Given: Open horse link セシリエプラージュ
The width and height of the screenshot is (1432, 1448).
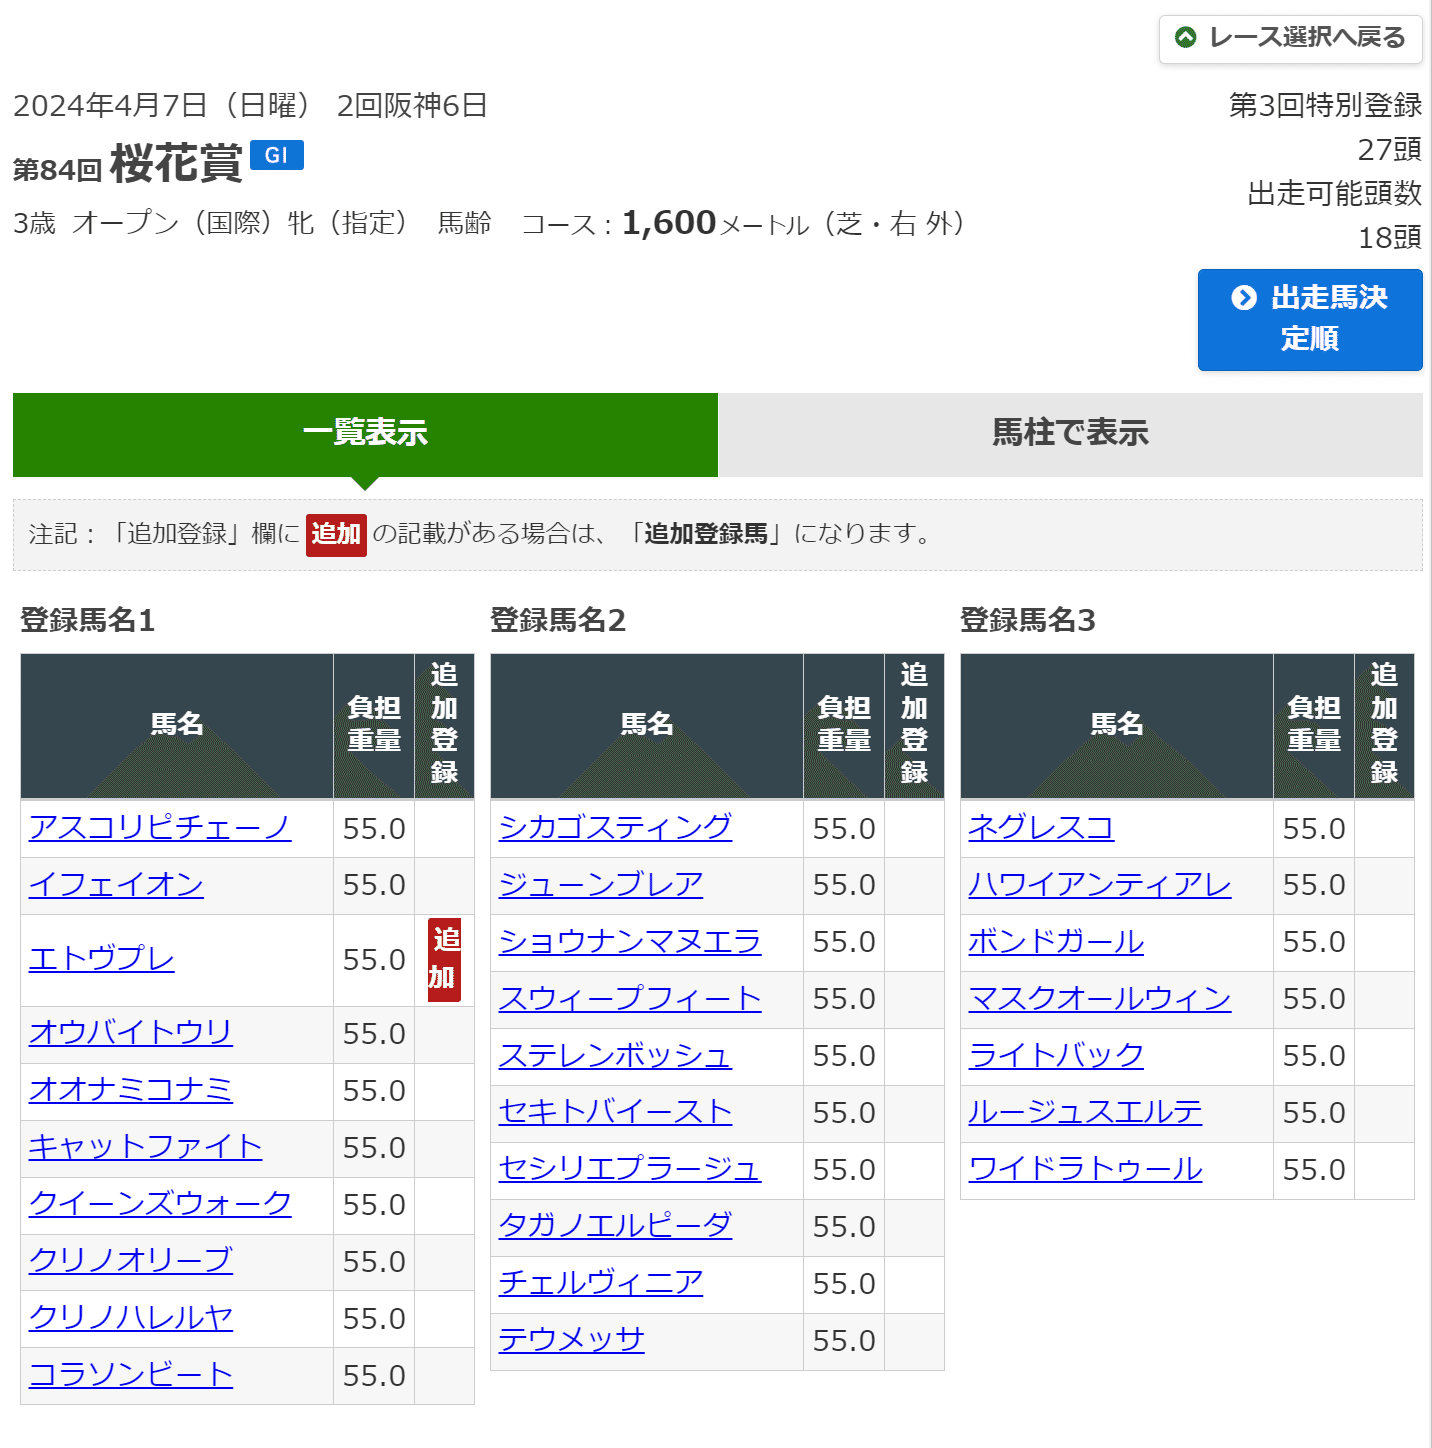Looking at the screenshot, I should pos(630,1170).
